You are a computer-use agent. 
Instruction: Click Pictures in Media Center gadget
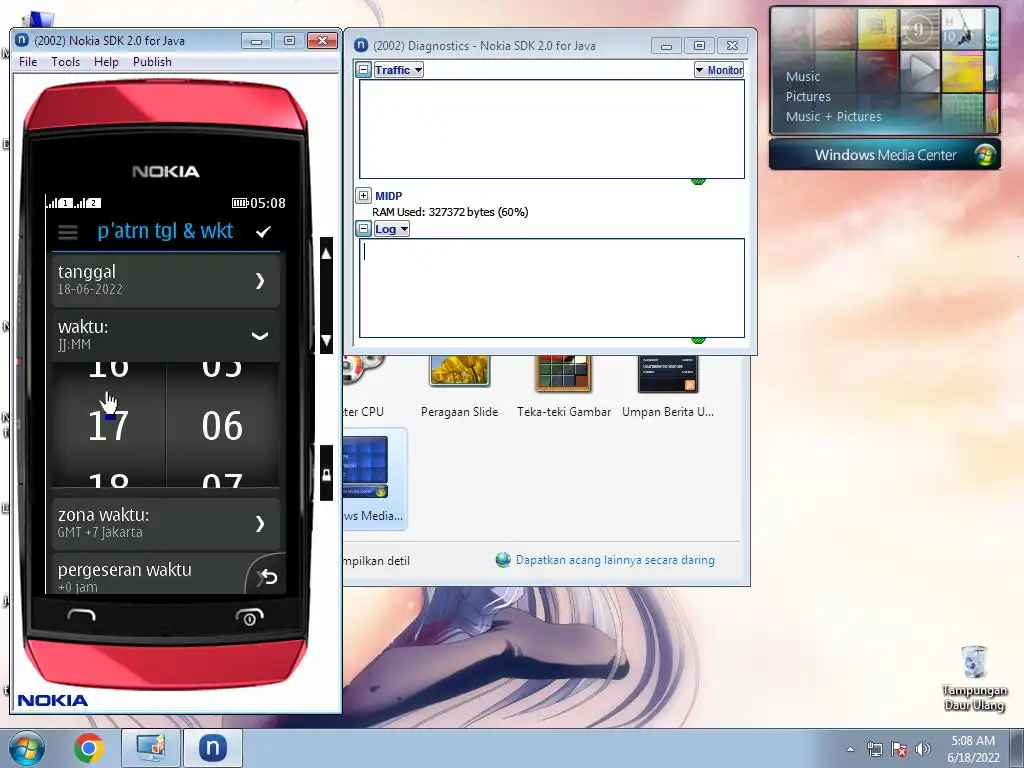click(808, 97)
